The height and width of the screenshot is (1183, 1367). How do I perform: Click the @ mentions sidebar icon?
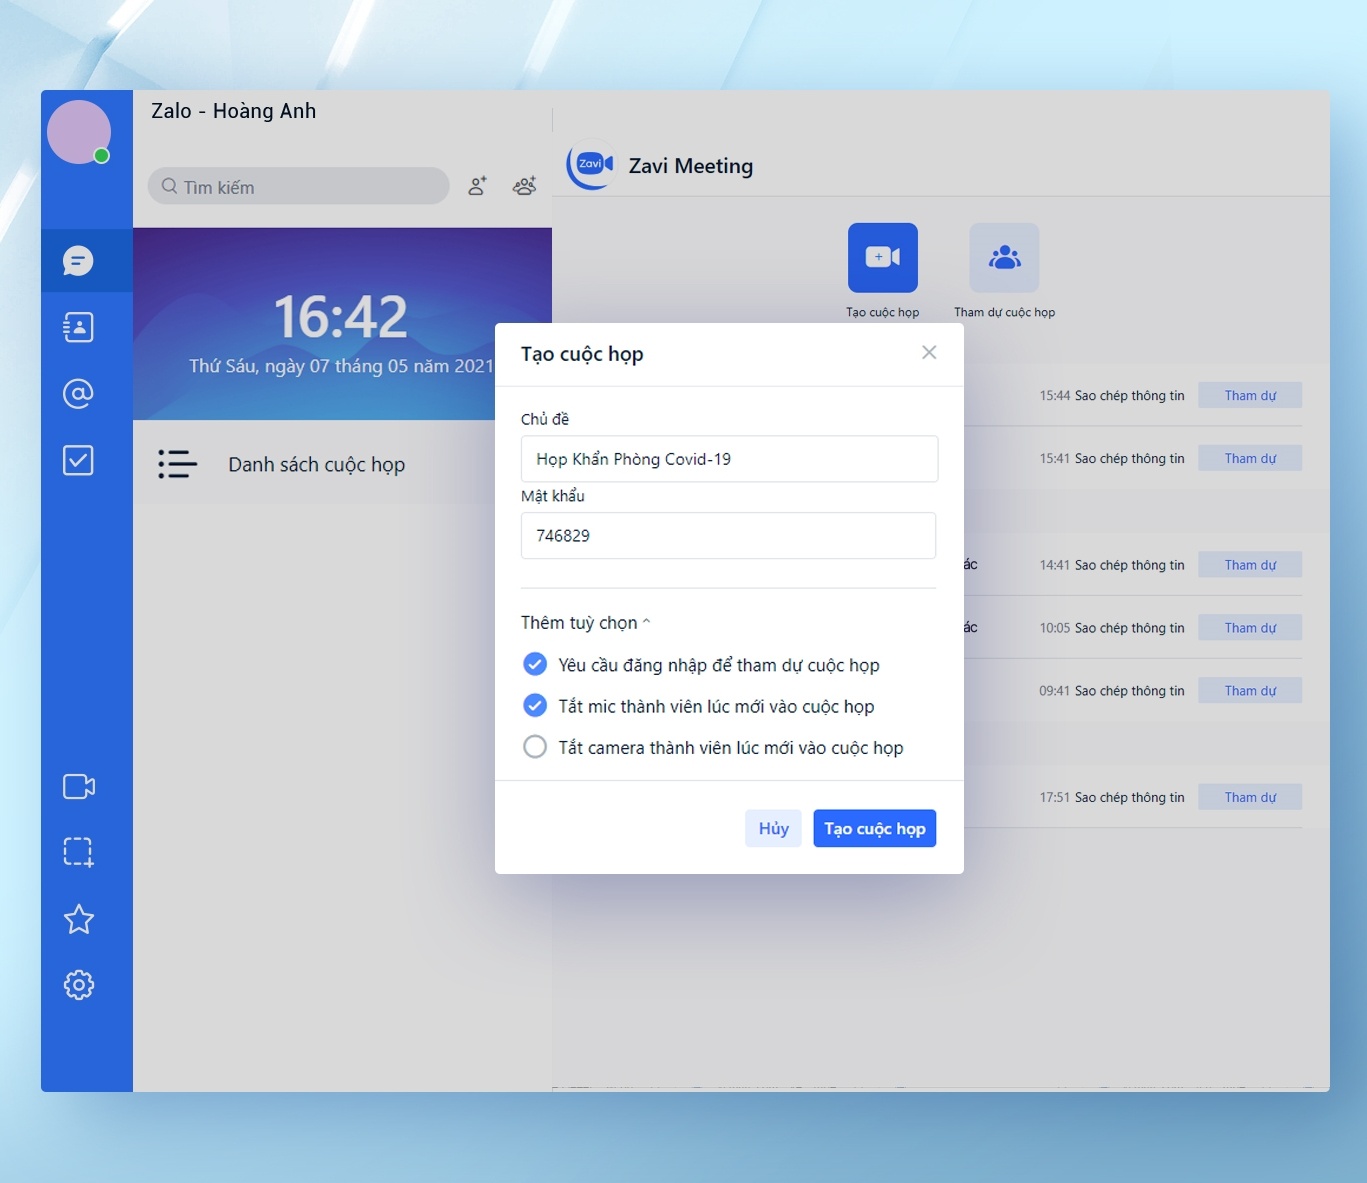click(x=78, y=394)
